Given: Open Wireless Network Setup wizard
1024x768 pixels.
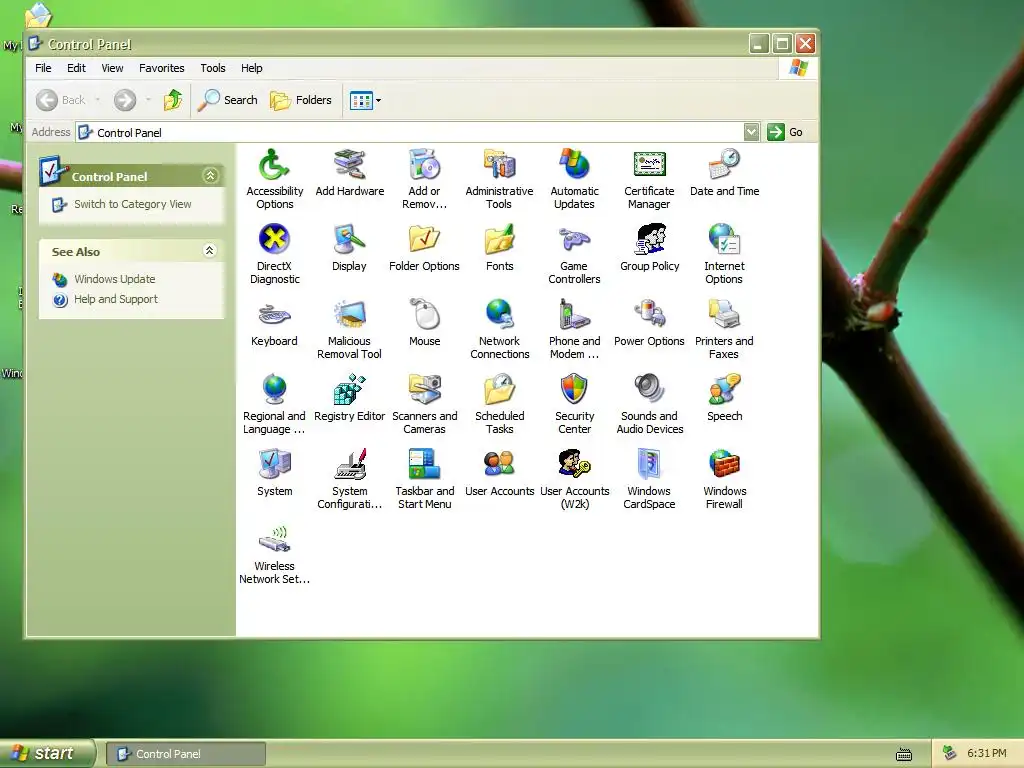Looking at the screenshot, I should (x=274, y=554).
